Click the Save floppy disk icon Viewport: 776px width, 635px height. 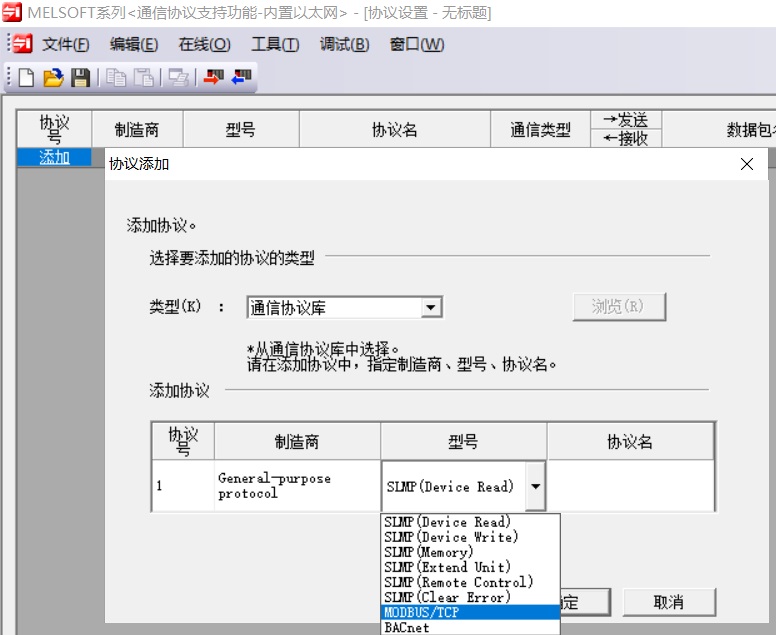80,77
